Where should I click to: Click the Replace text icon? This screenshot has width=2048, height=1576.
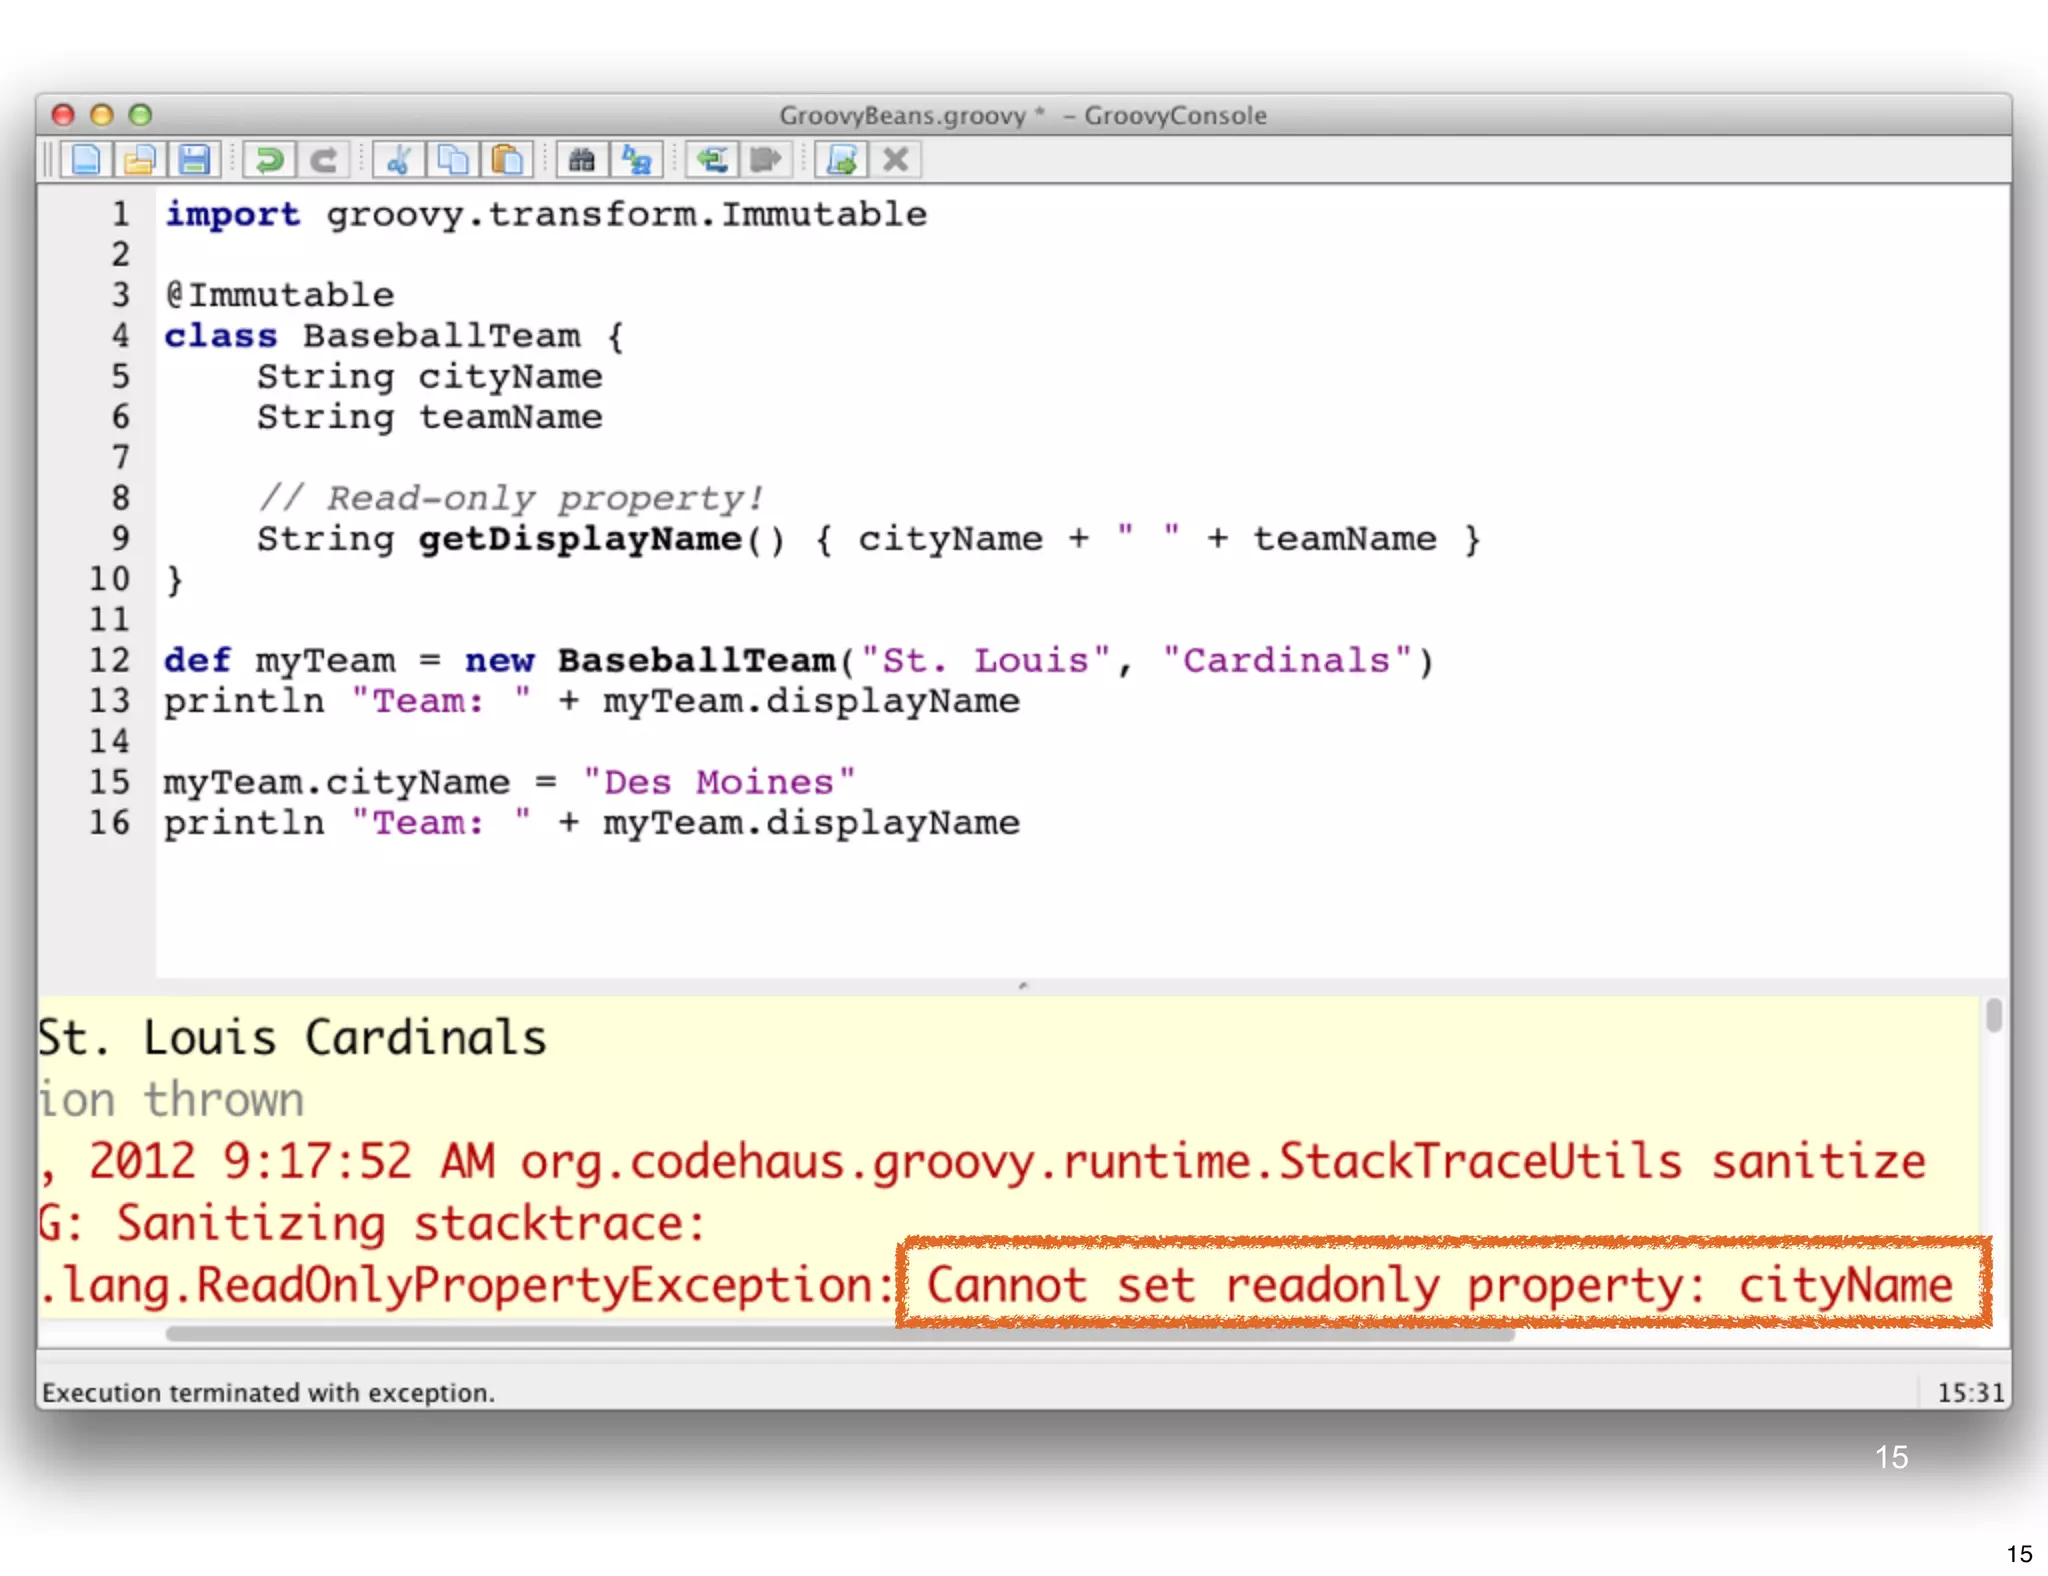point(637,160)
